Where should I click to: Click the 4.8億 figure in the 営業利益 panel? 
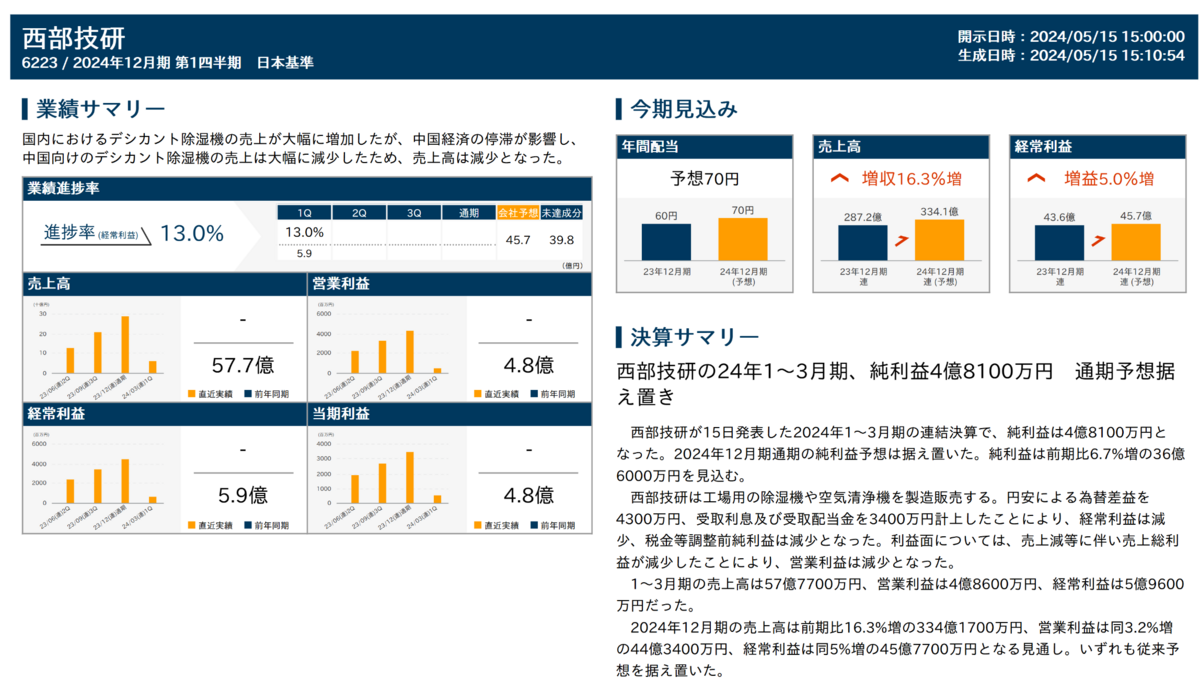pos(528,364)
